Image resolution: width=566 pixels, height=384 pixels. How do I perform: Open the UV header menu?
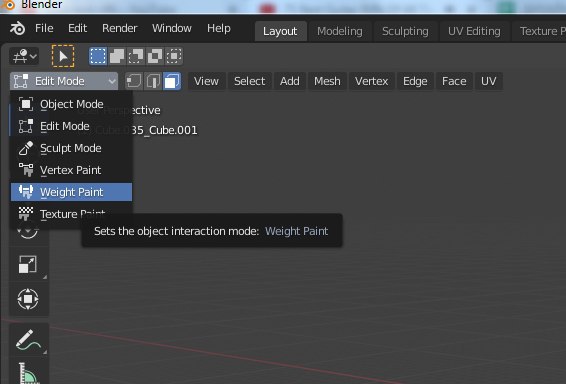(488, 81)
